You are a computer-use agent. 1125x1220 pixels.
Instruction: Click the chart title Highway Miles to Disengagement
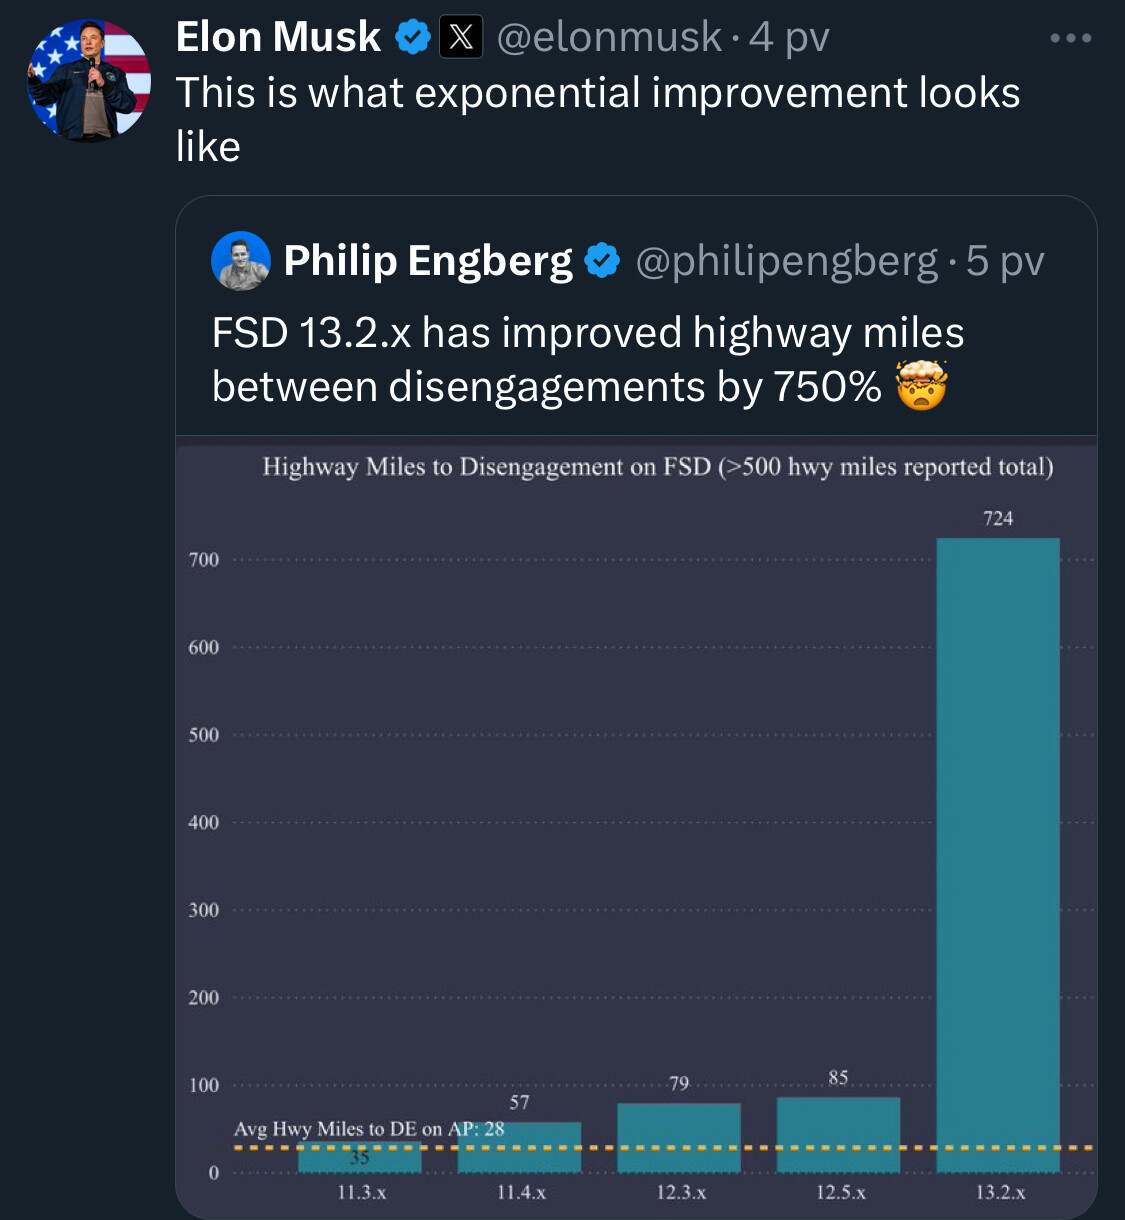pyautogui.click(x=658, y=467)
